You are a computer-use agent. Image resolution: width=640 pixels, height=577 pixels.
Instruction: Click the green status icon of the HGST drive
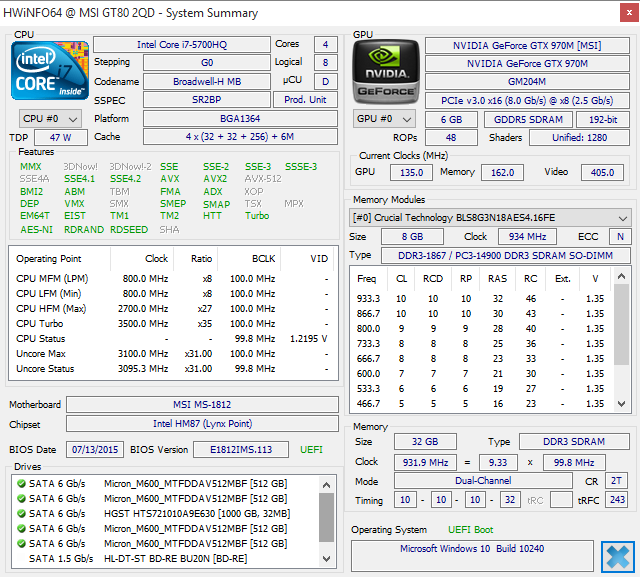[21, 514]
